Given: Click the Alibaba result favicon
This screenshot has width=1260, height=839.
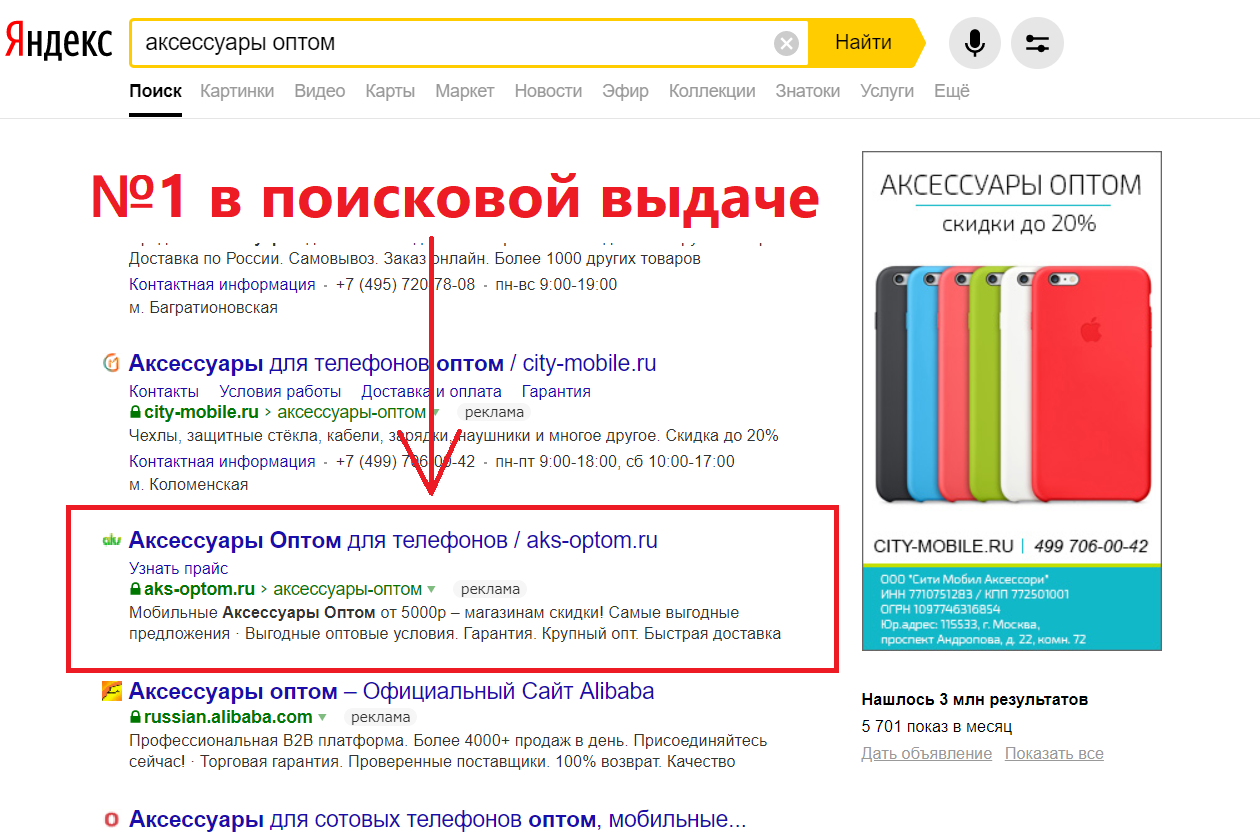Looking at the screenshot, I should click(112, 692).
